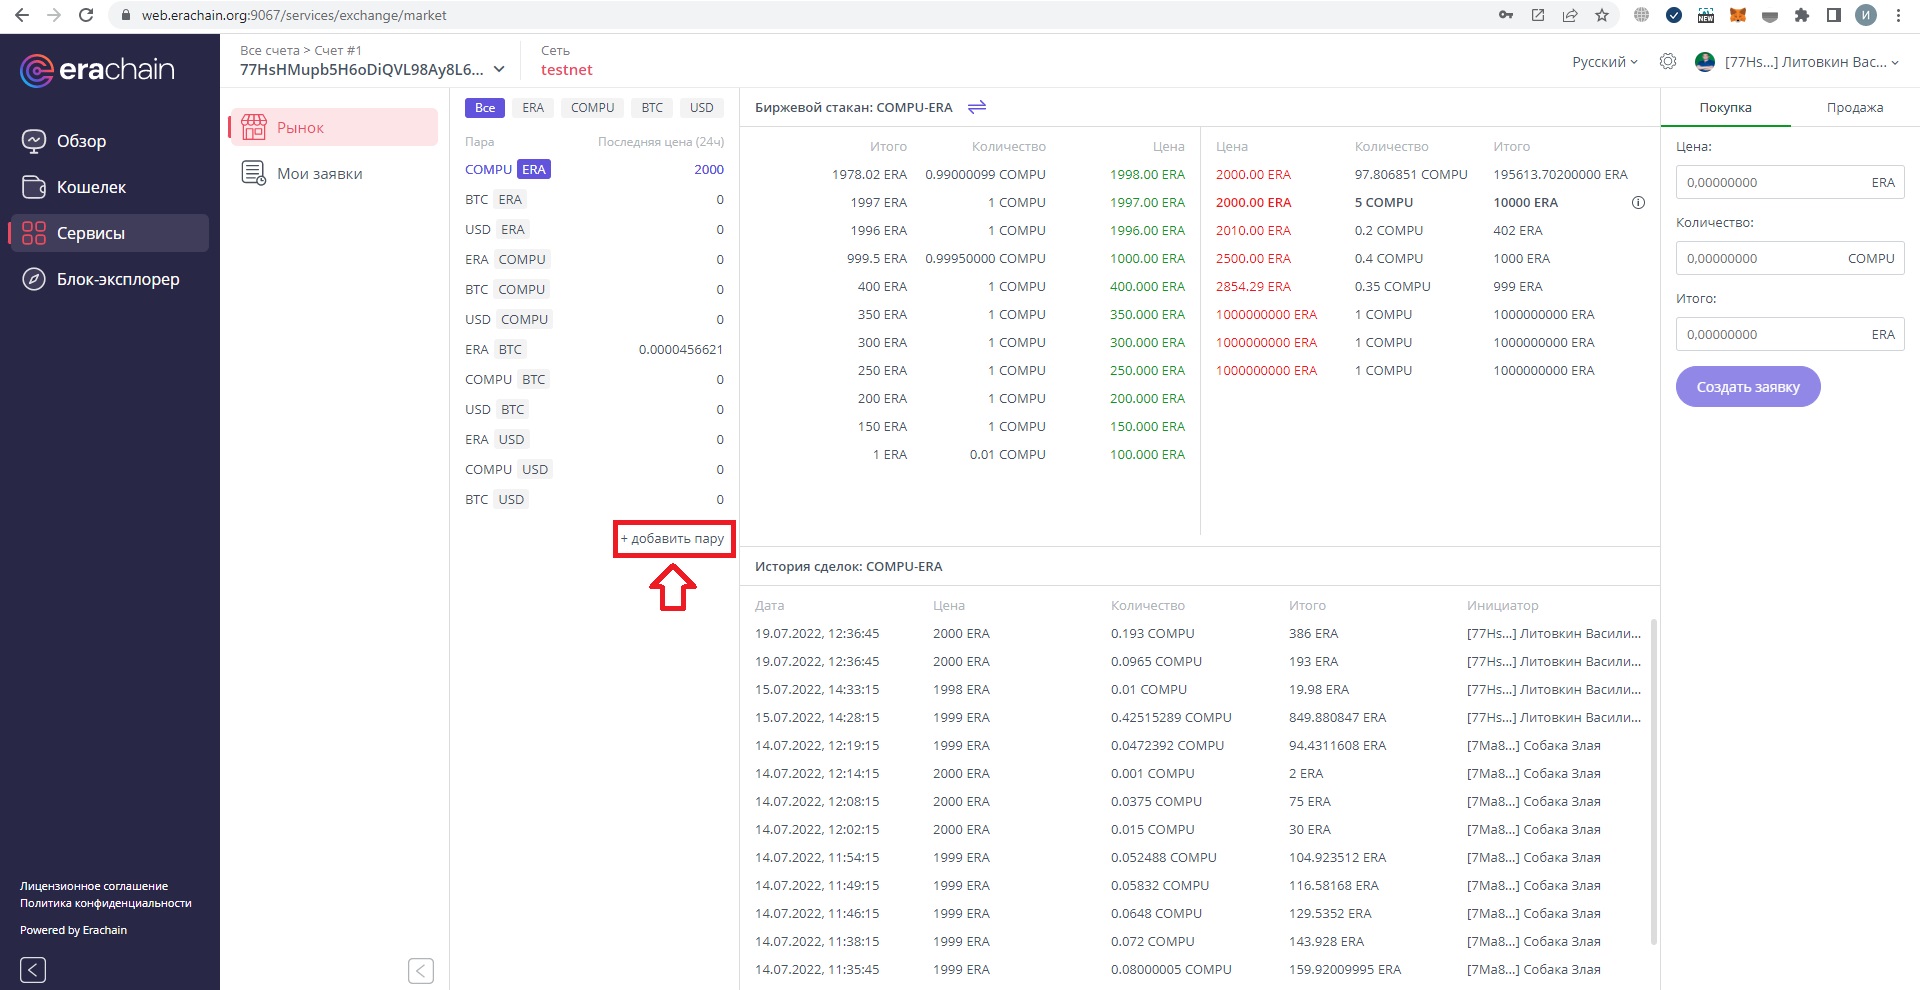
Task: Open Блок-эксплорер in sidebar
Action: coord(117,279)
